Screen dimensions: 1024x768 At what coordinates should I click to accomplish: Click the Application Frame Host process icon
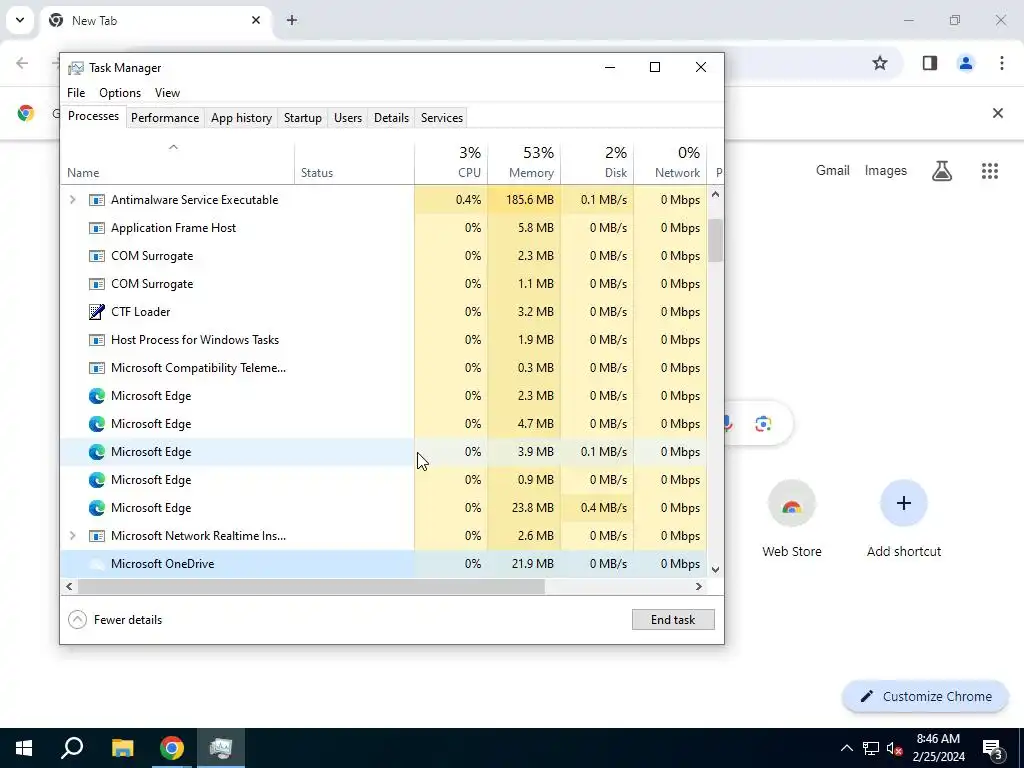point(97,228)
